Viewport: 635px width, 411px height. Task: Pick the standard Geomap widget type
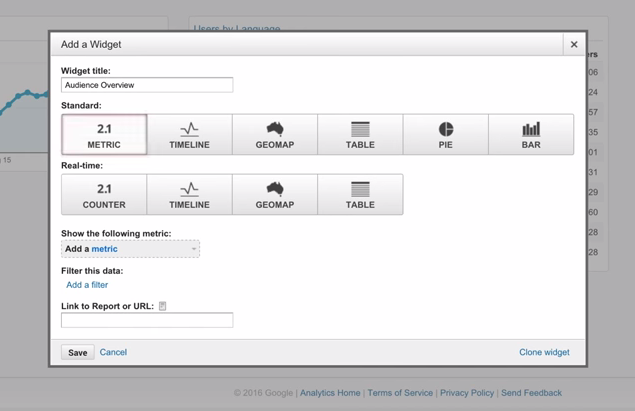click(x=275, y=134)
